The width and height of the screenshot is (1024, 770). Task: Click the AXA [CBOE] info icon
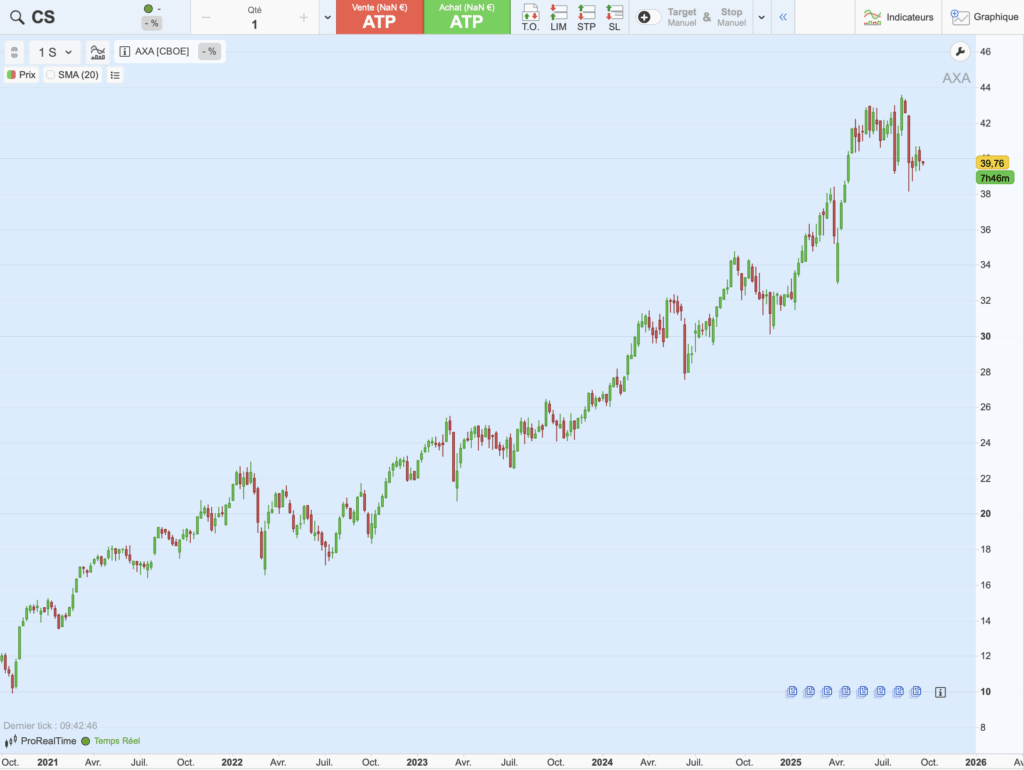click(124, 52)
